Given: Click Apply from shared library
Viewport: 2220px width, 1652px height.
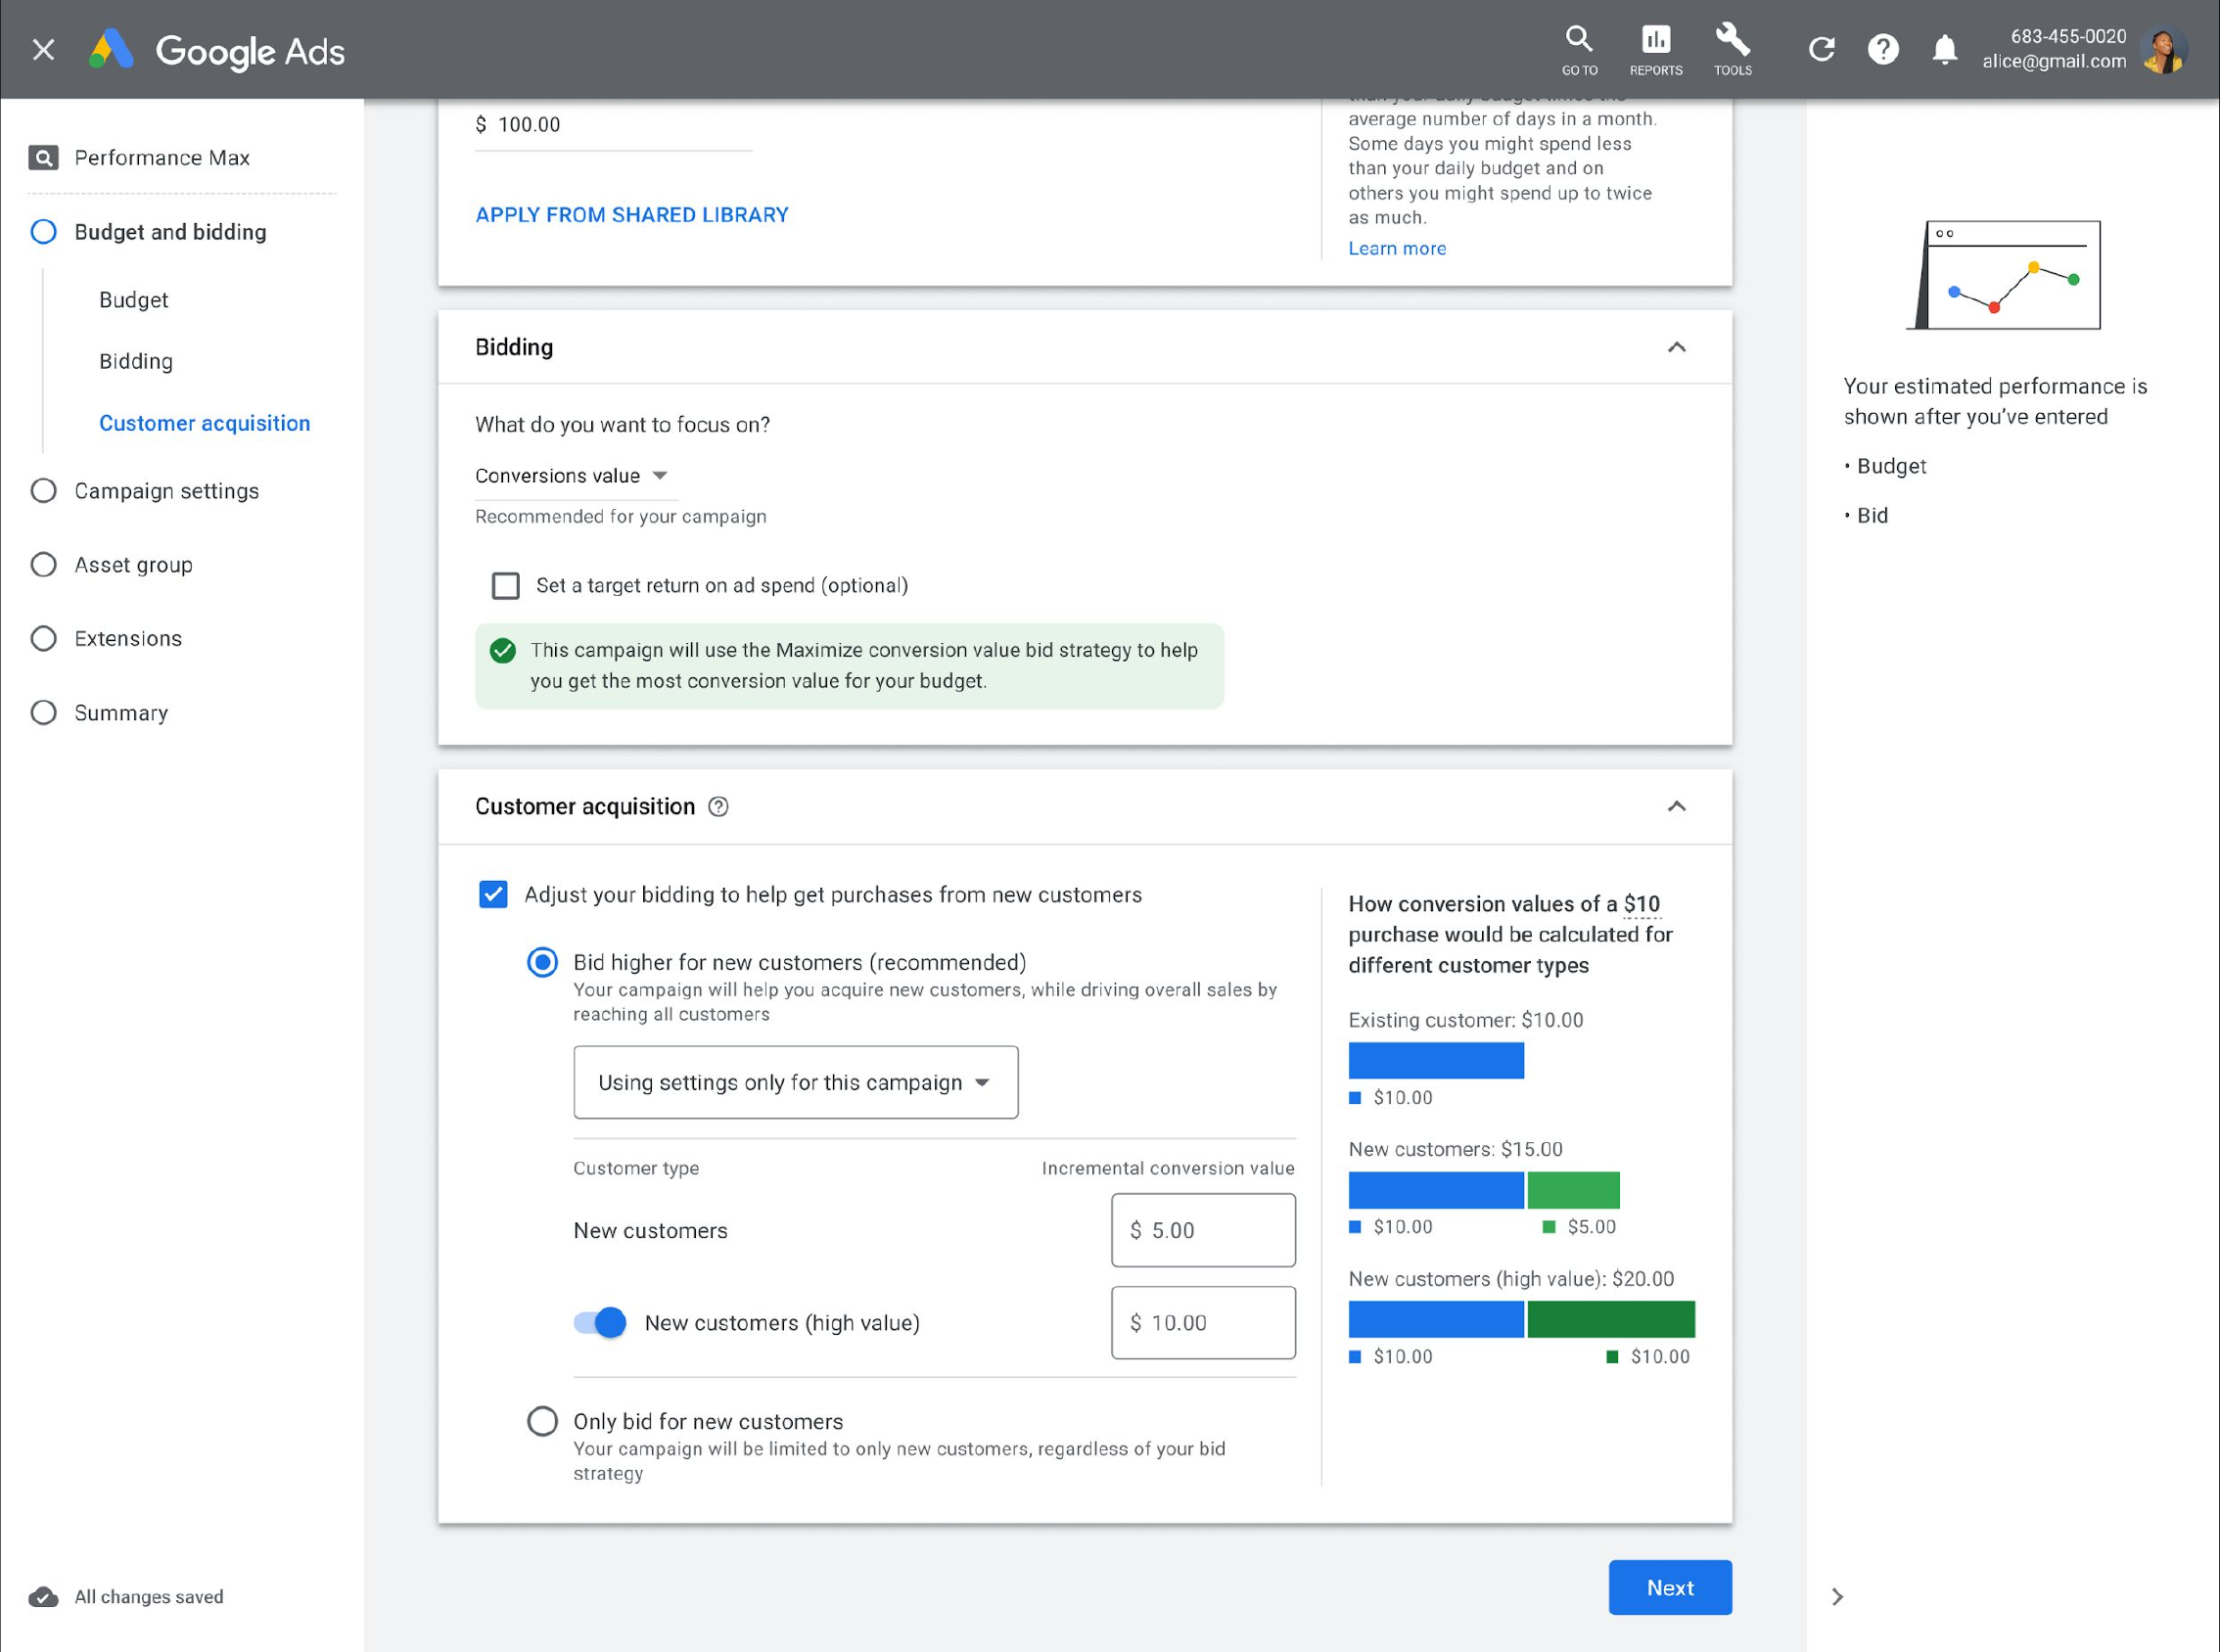Looking at the screenshot, I should coord(632,215).
